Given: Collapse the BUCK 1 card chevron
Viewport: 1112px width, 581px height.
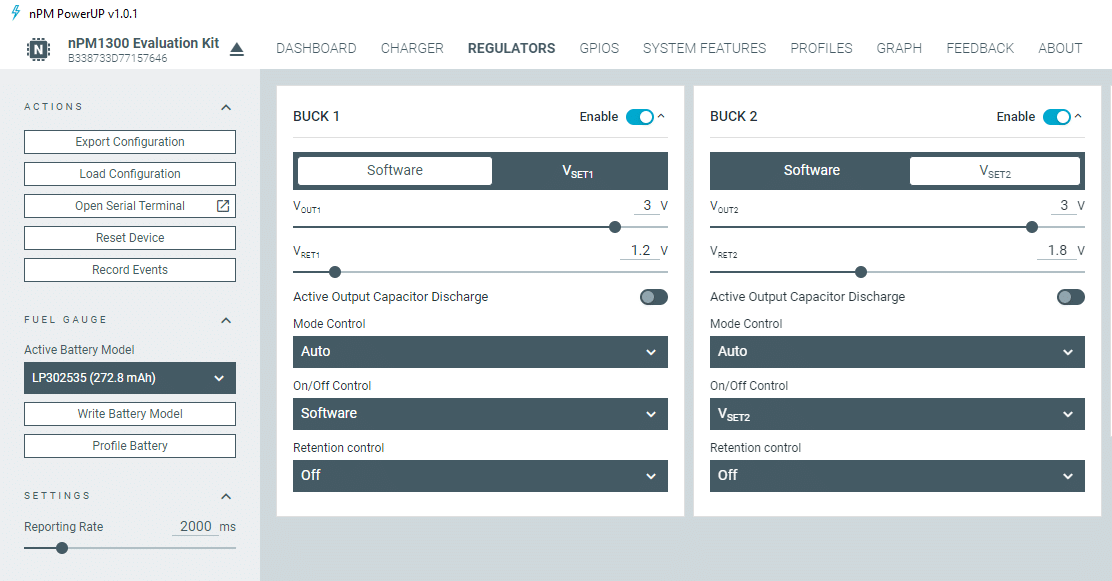Looking at the screenshot, I should pyautogui.click(x=661, y=117).
